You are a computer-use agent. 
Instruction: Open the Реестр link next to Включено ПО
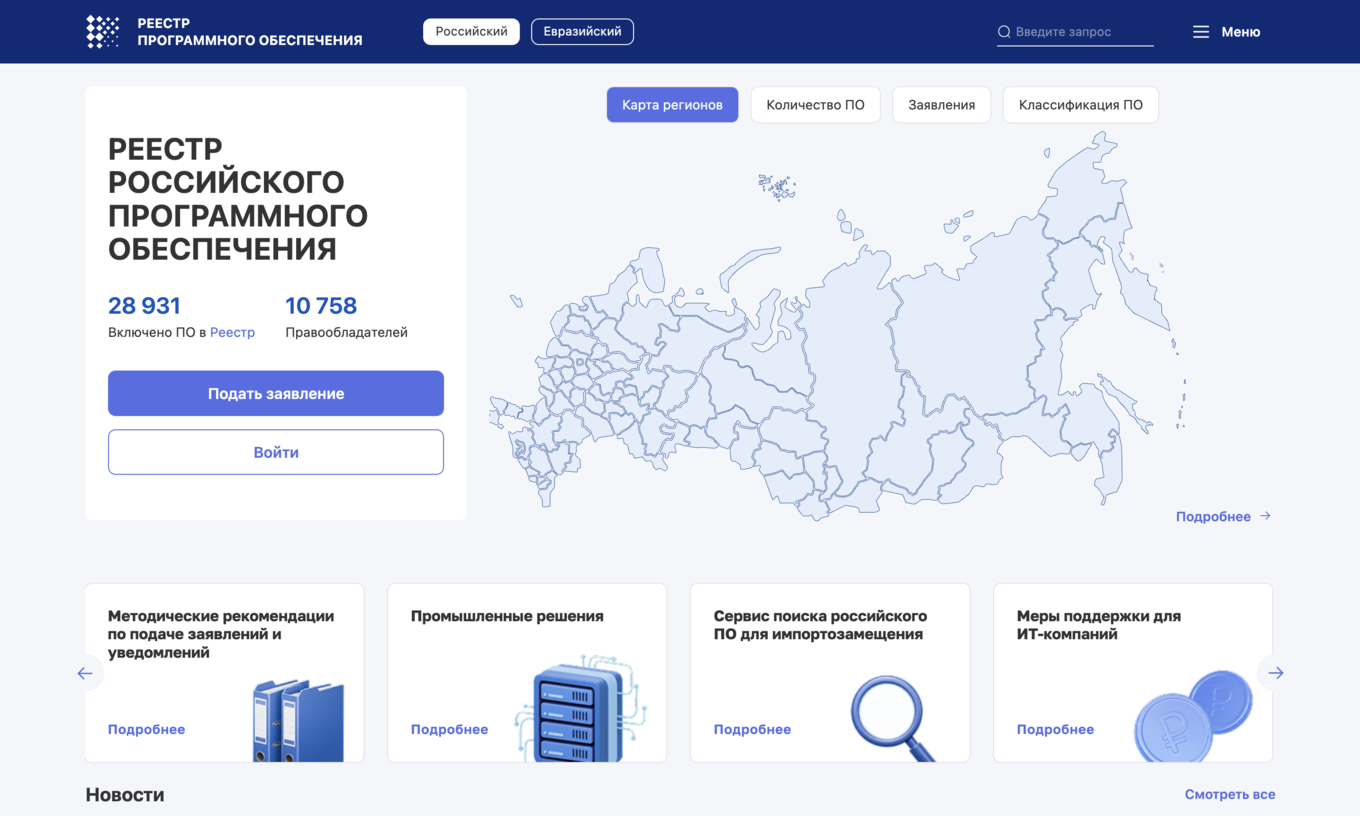click(x=232, y=332)
